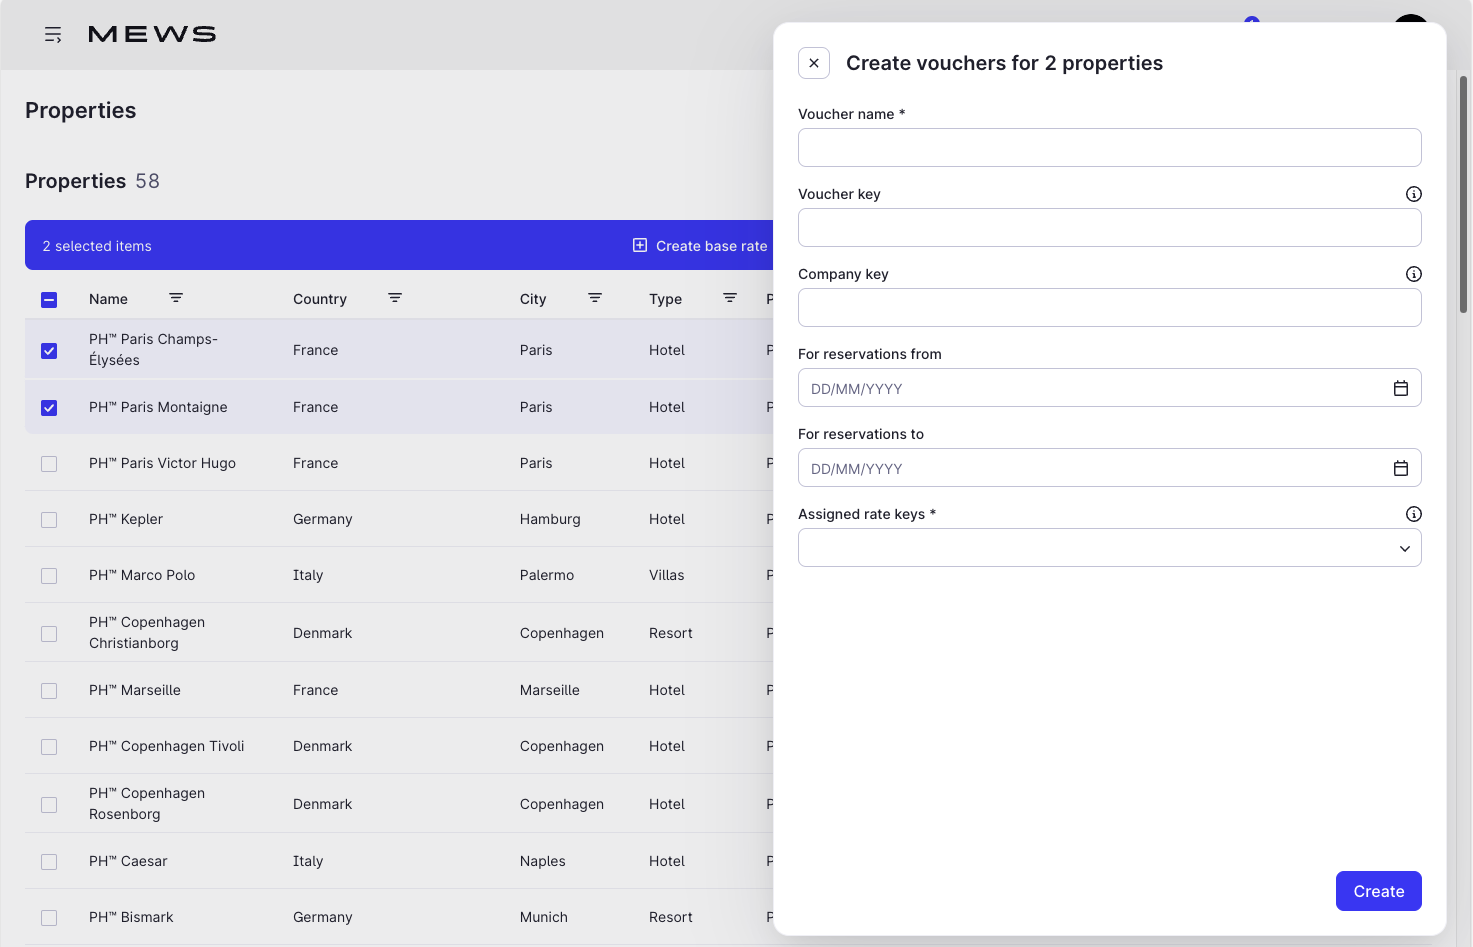Focus the Voucher name field

pyautogui.click(x=1110, y=148)
